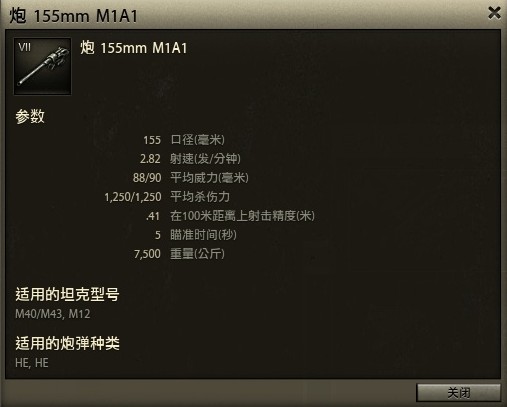
Task: Click the 1,250/1,250 damage value
Action: pyautogui.click(x=133, y=197)
